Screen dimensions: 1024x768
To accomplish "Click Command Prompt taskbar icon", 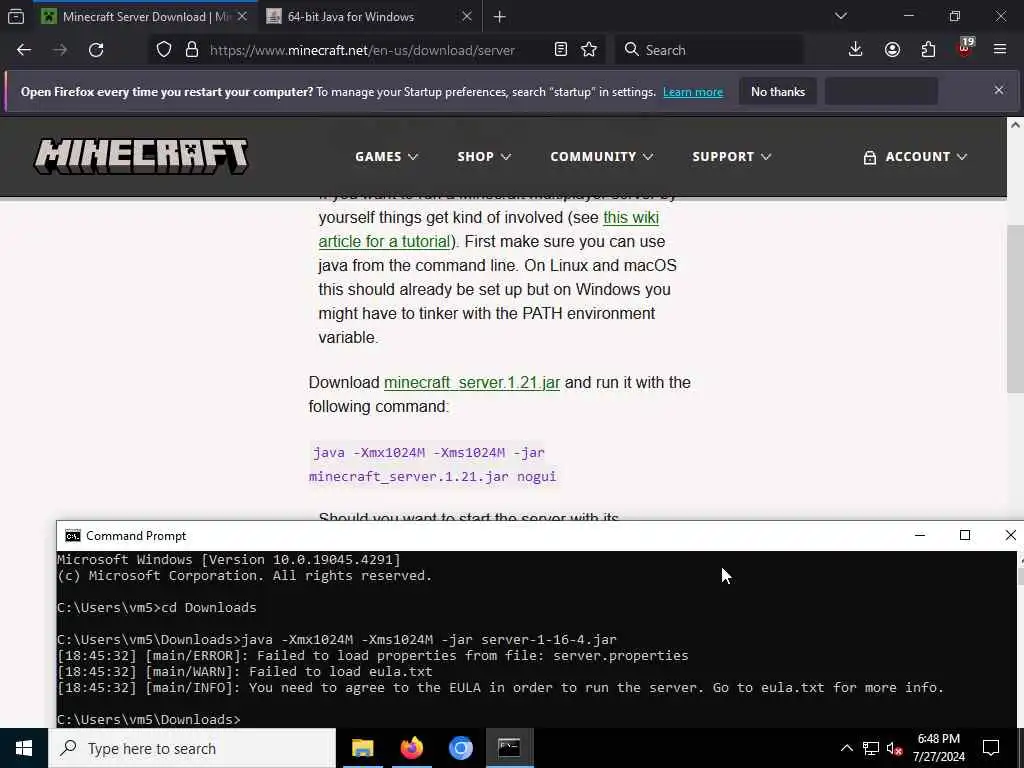I will point(509,748).
